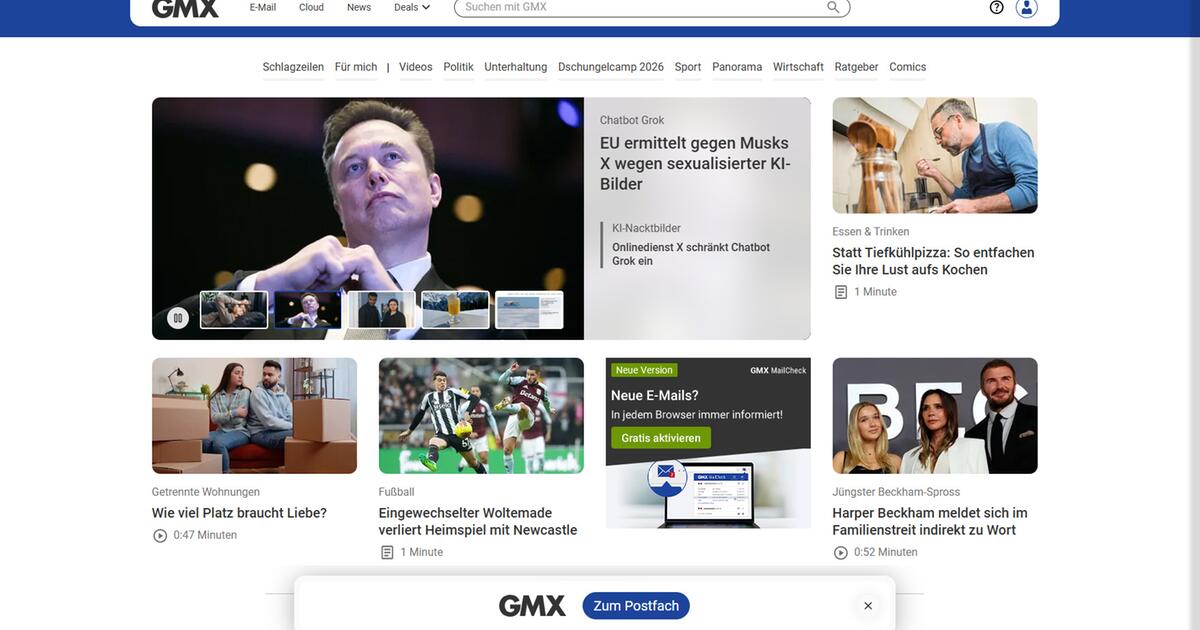The height and width of the screenshot is (630, 1200).
Task: Select last slideshow thumbnail with document
Action: (529, 310)
